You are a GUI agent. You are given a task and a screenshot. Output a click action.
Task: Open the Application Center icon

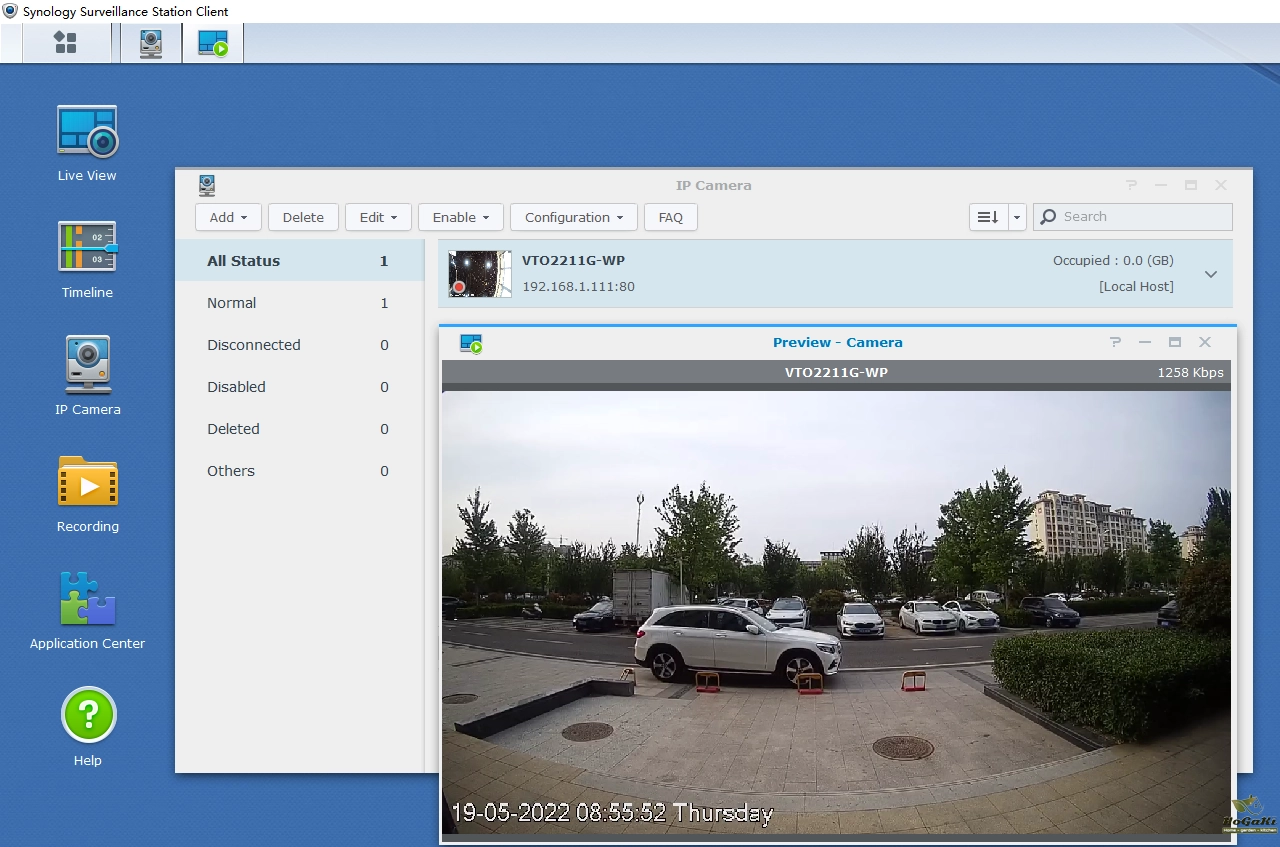[x=87, y=599]
